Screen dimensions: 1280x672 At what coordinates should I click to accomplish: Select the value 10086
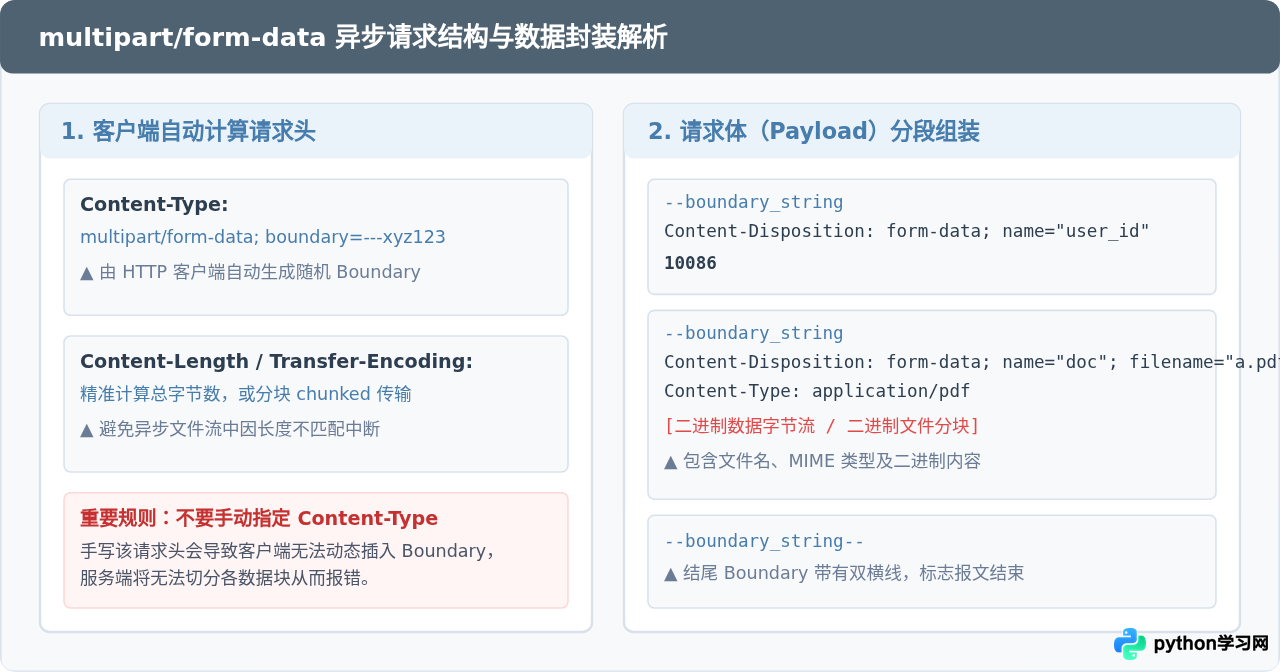click(690, 263)
